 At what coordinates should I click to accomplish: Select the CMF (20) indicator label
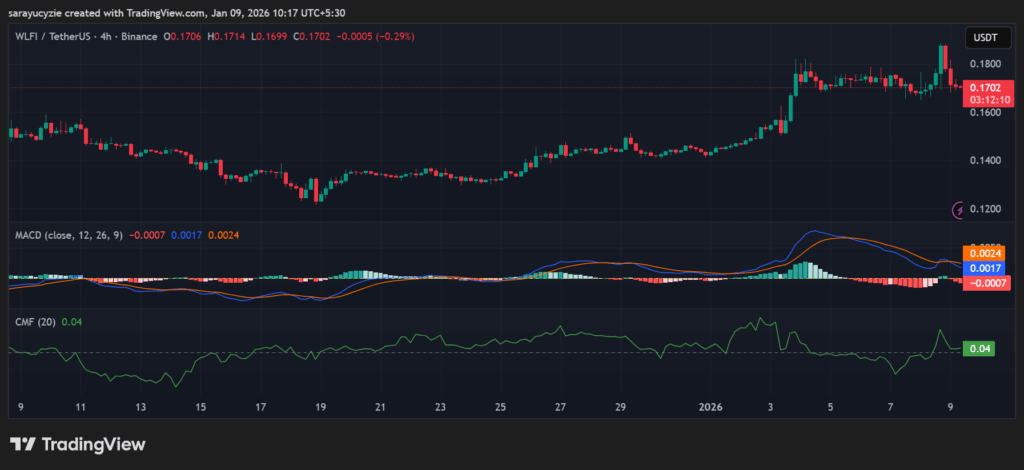35,321
